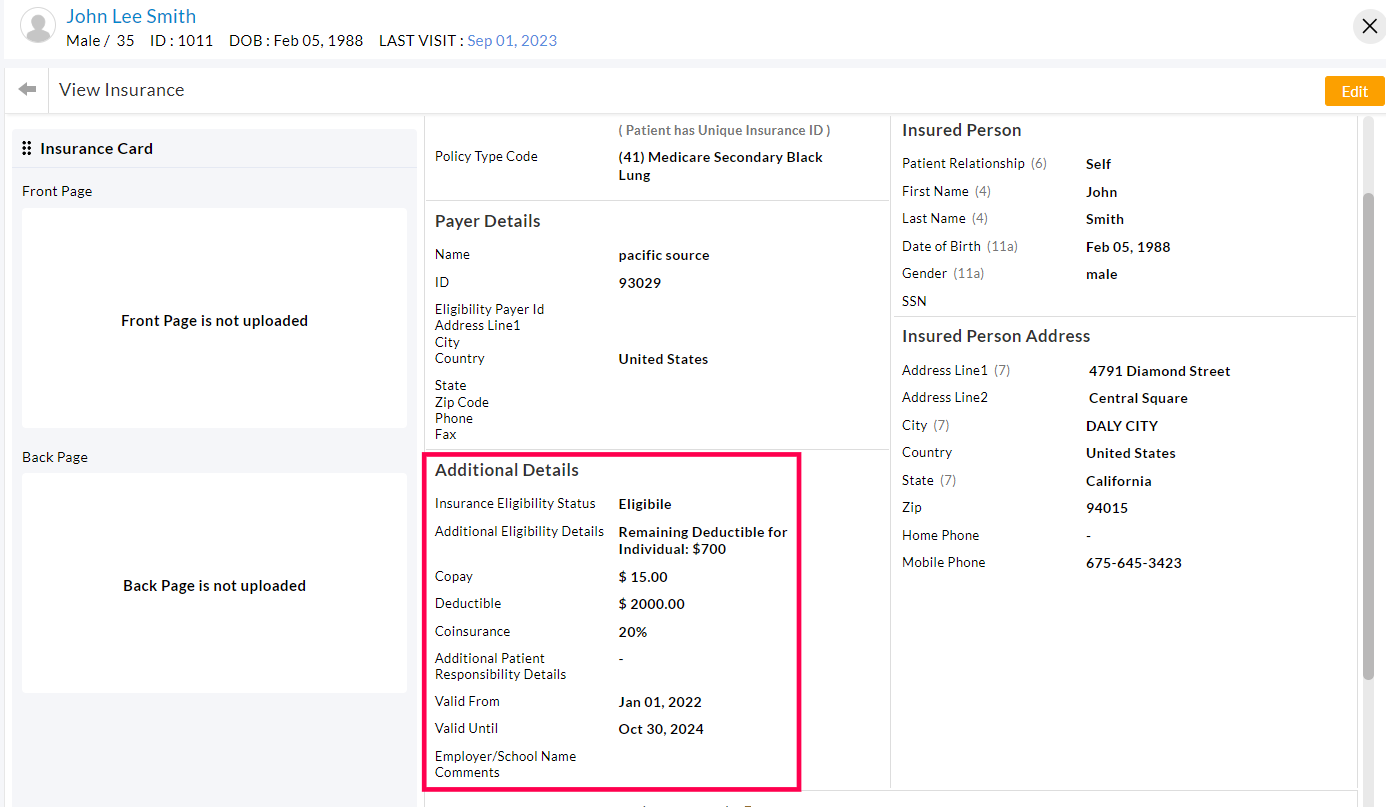
Task: Click the mobile phone number 675-645-3423
Action: [x=1134, y=562]
